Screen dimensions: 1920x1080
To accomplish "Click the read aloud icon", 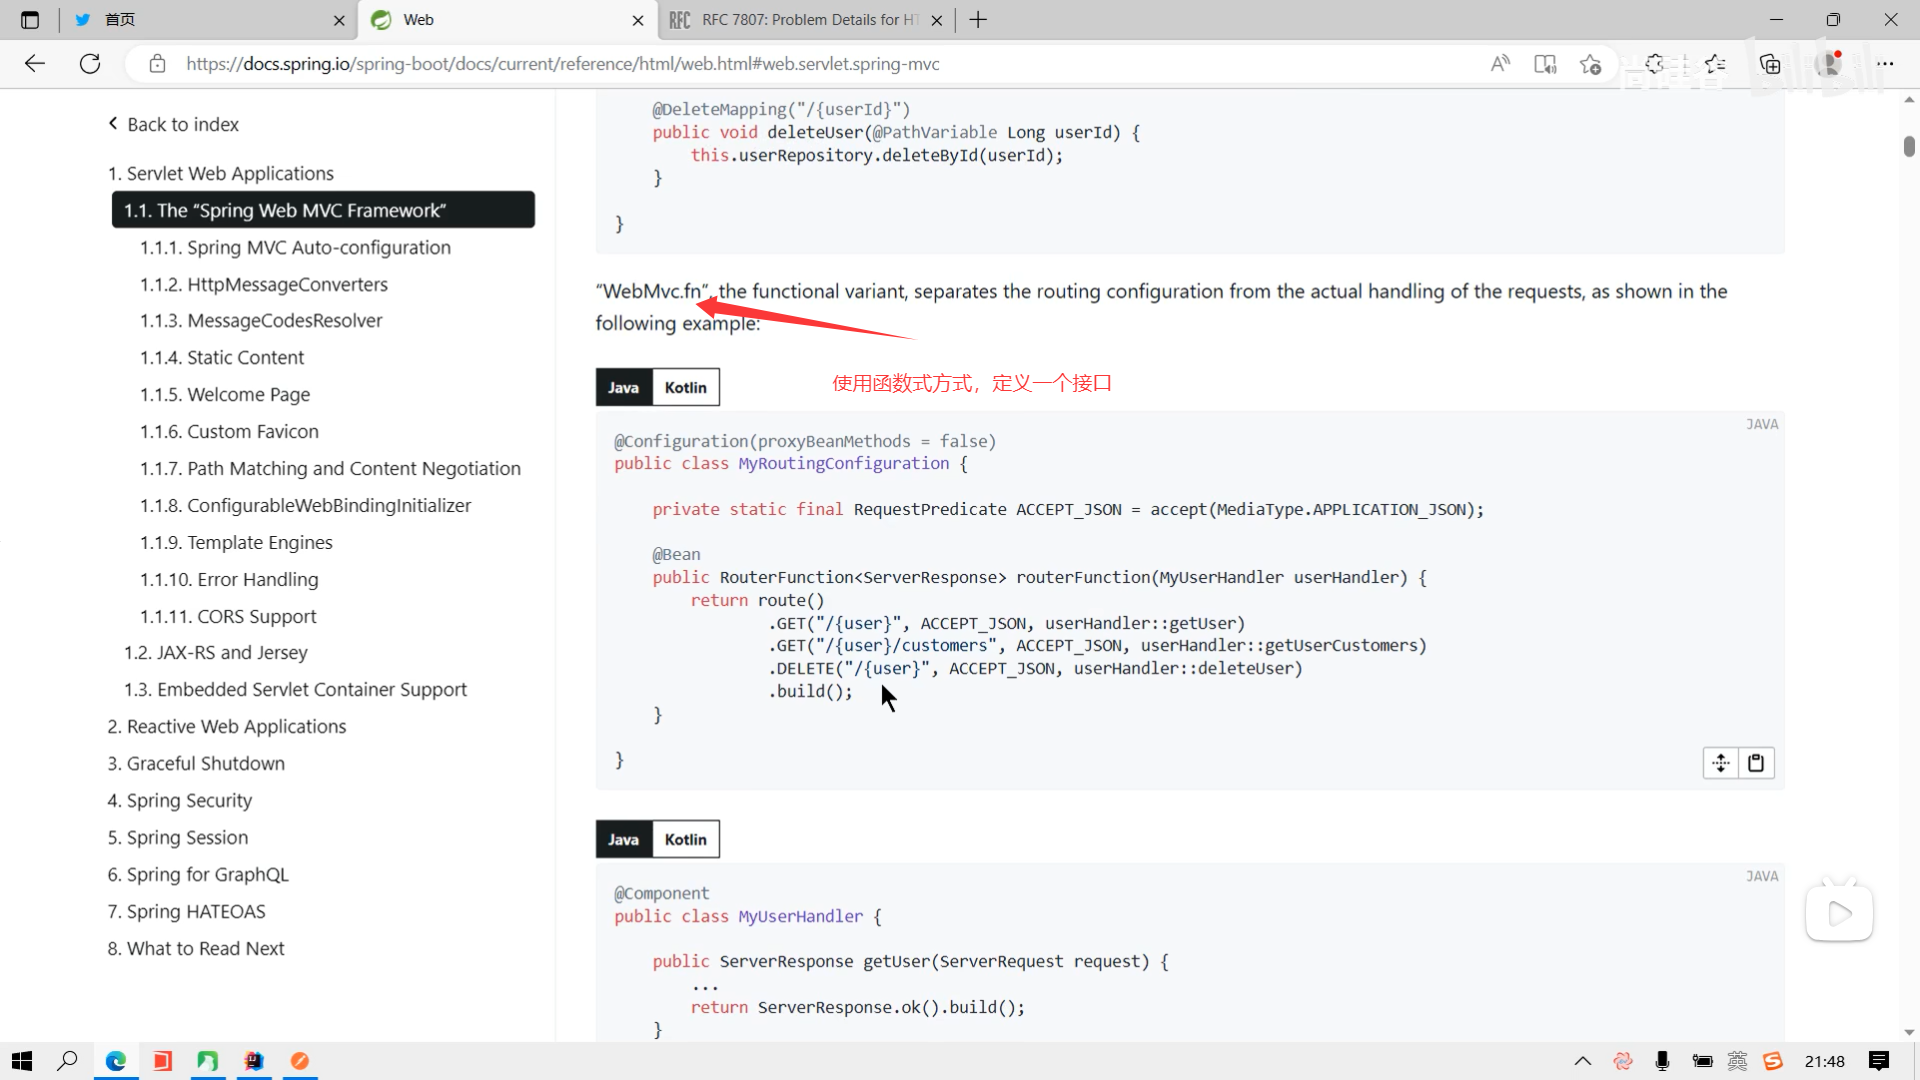I will click(x=1500, y=64).
